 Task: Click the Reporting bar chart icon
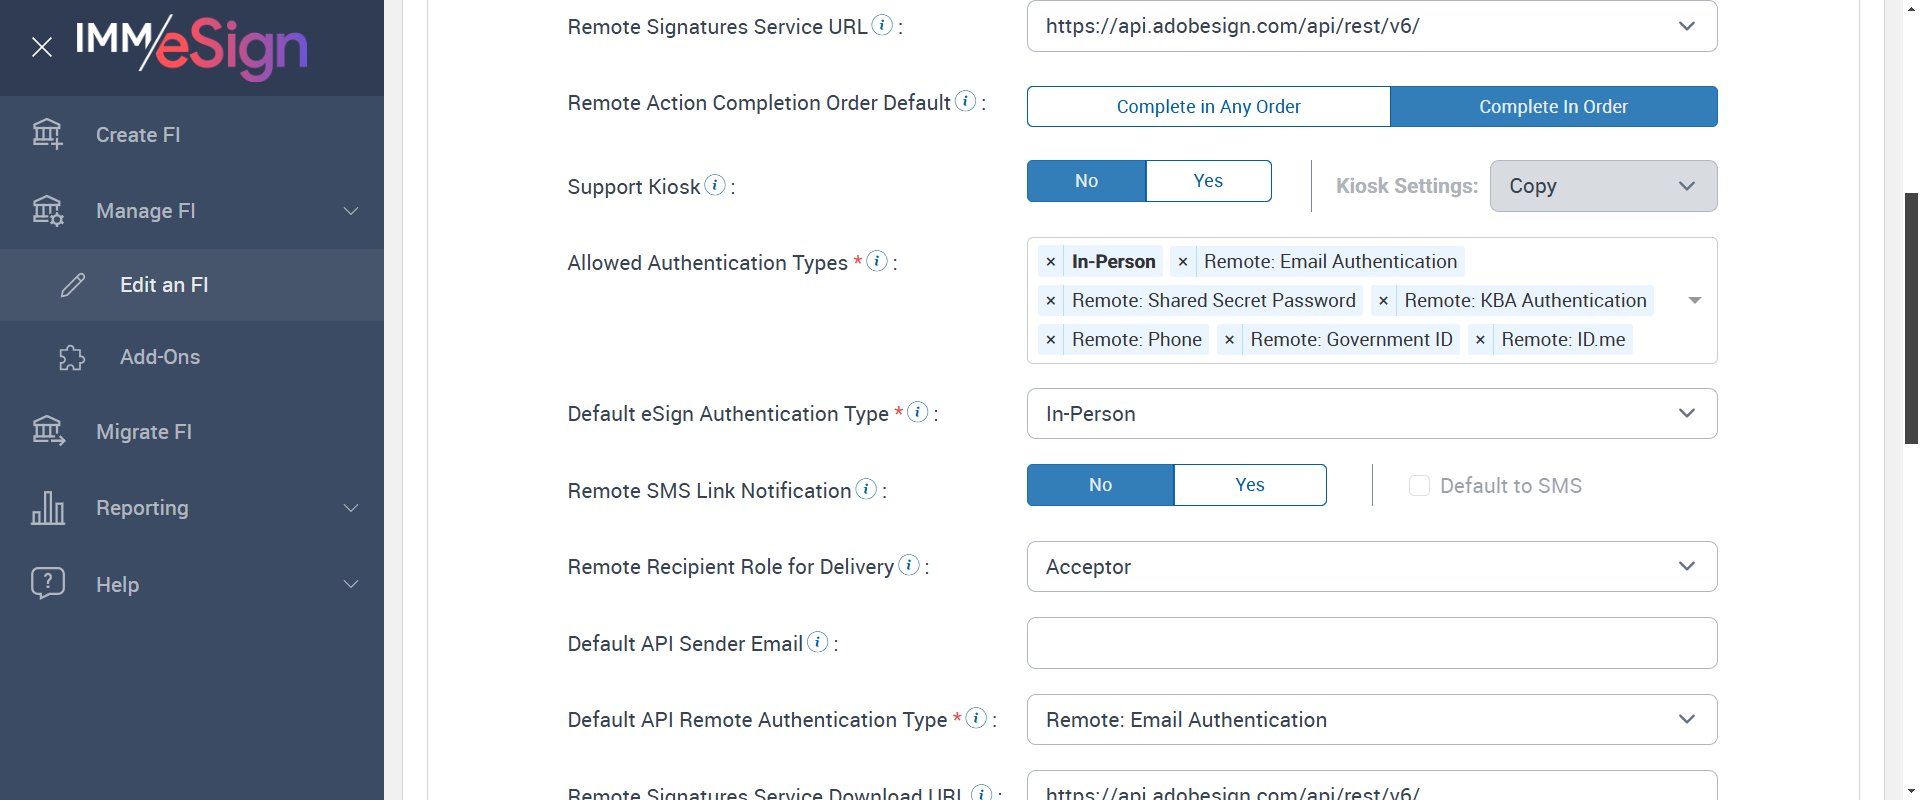pos(47,508)
